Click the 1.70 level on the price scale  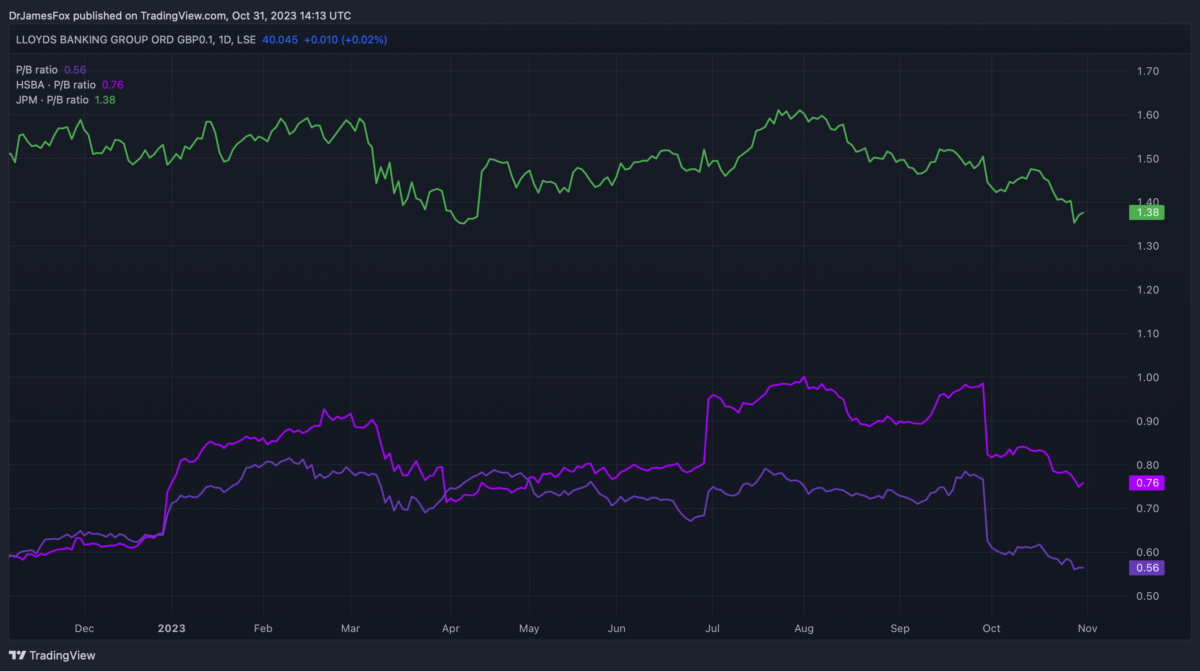(x=1147, y=71)
